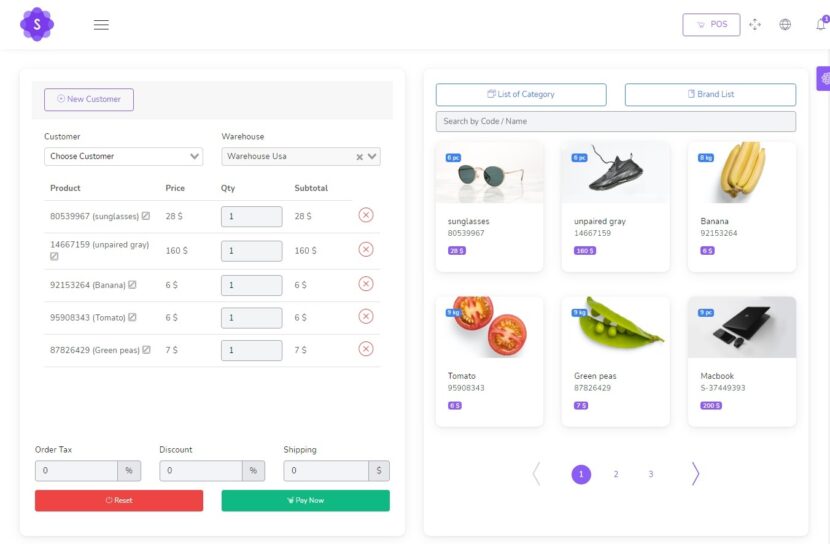Click the Qty column header
This screenshot has height=544, width=830.
point(228,188)
